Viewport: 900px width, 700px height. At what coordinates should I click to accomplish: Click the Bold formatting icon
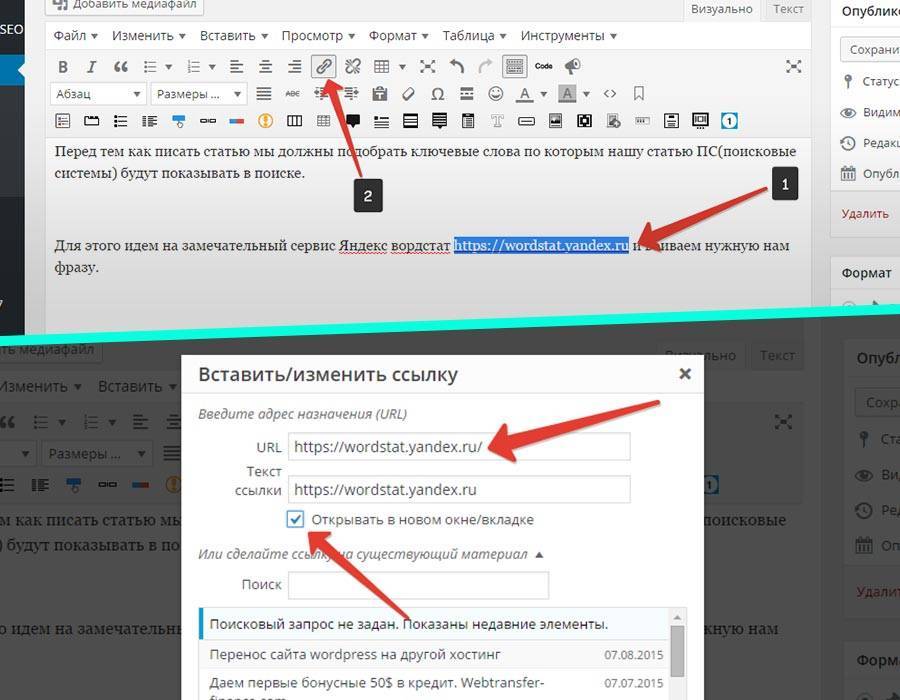pos(63,67)
